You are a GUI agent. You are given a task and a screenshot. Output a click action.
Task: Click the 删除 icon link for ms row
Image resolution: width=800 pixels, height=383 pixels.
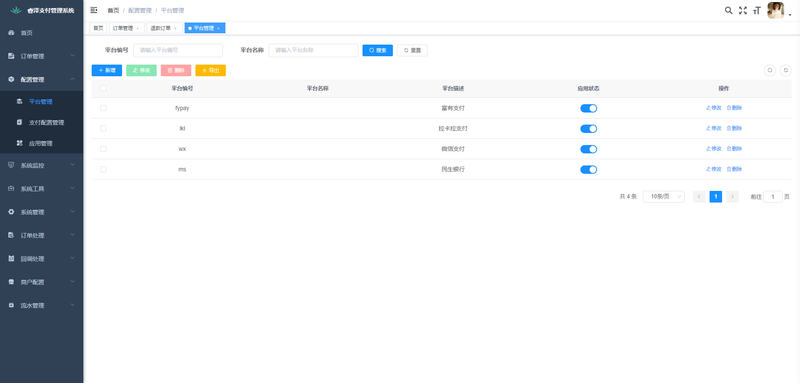[734, 169]
